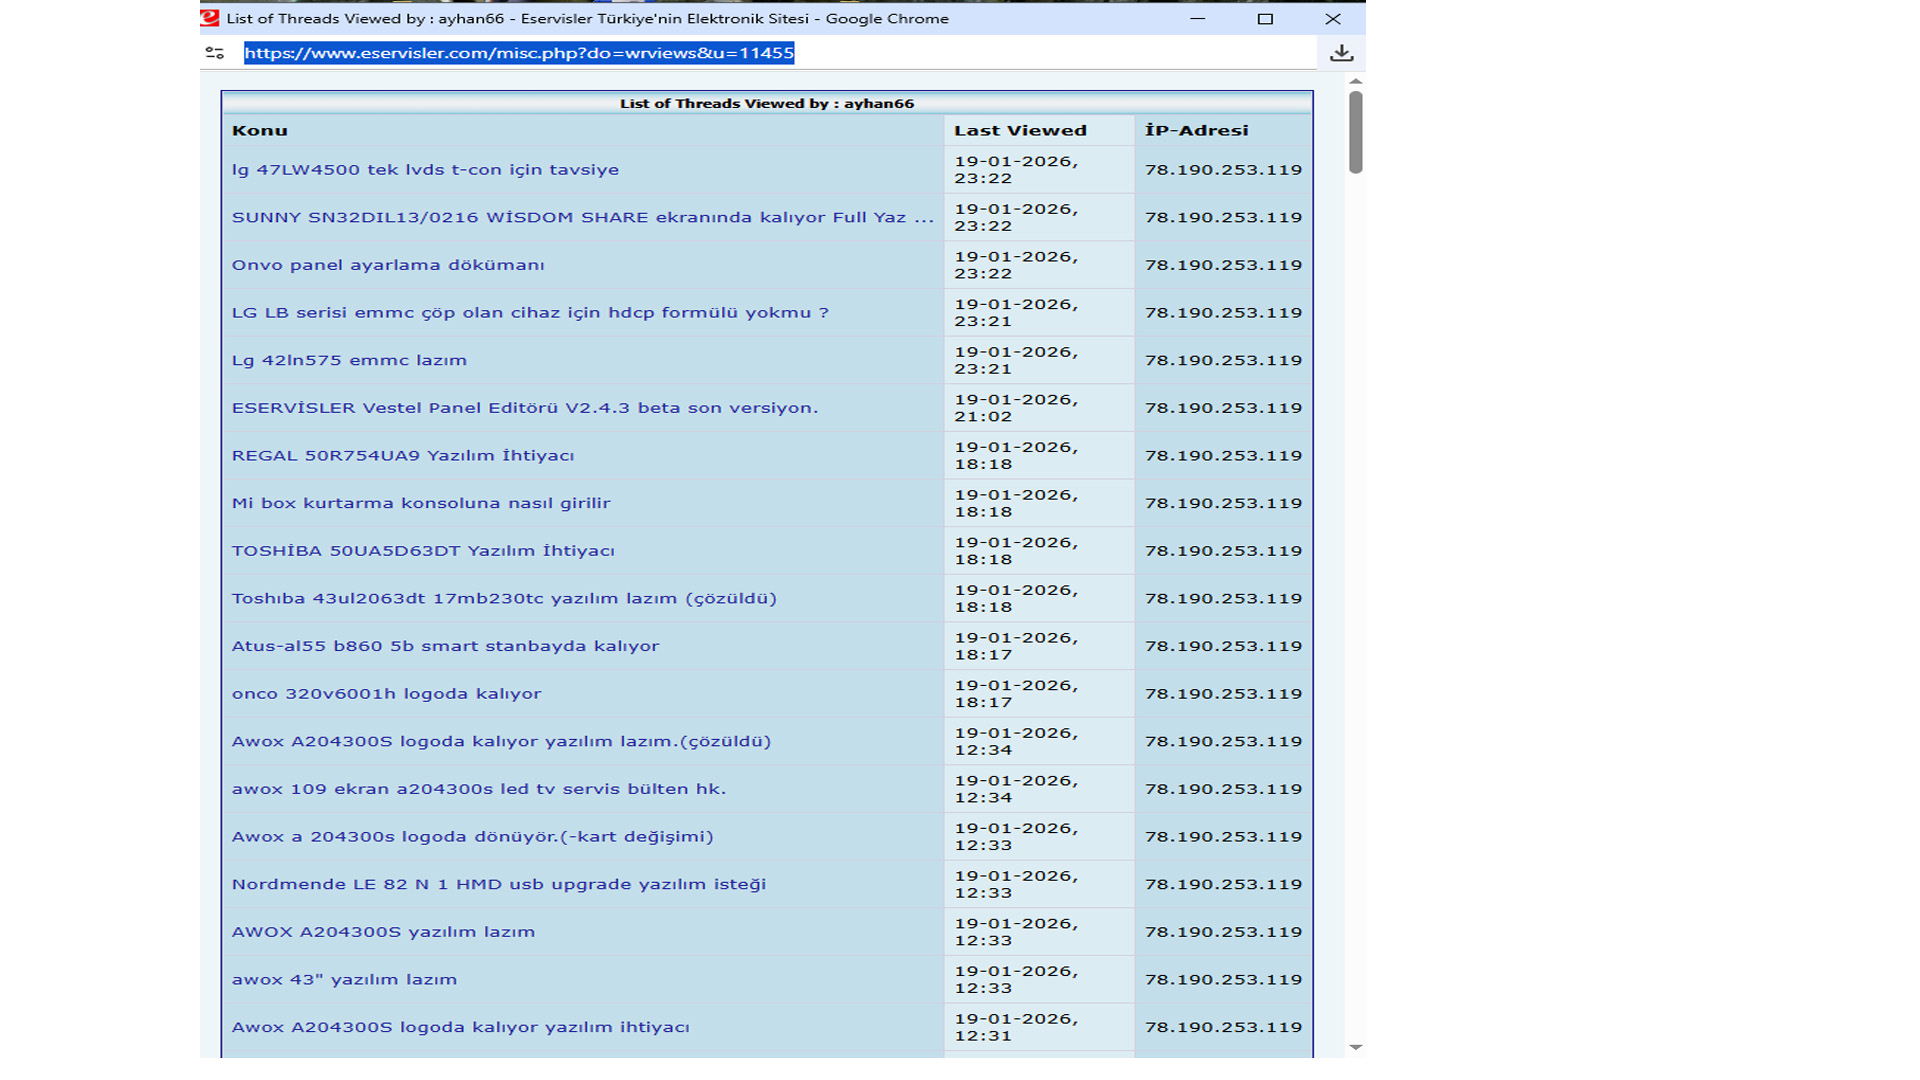Click timestamp in Lg 42ln575 emmc row
Image resolution: width=1920 pixels, height=1080 pixels.
(1016, 360)
